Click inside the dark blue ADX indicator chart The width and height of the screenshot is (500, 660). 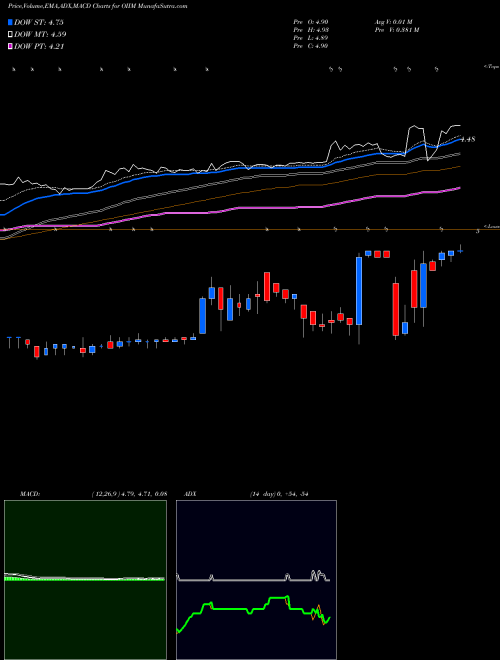256,580
